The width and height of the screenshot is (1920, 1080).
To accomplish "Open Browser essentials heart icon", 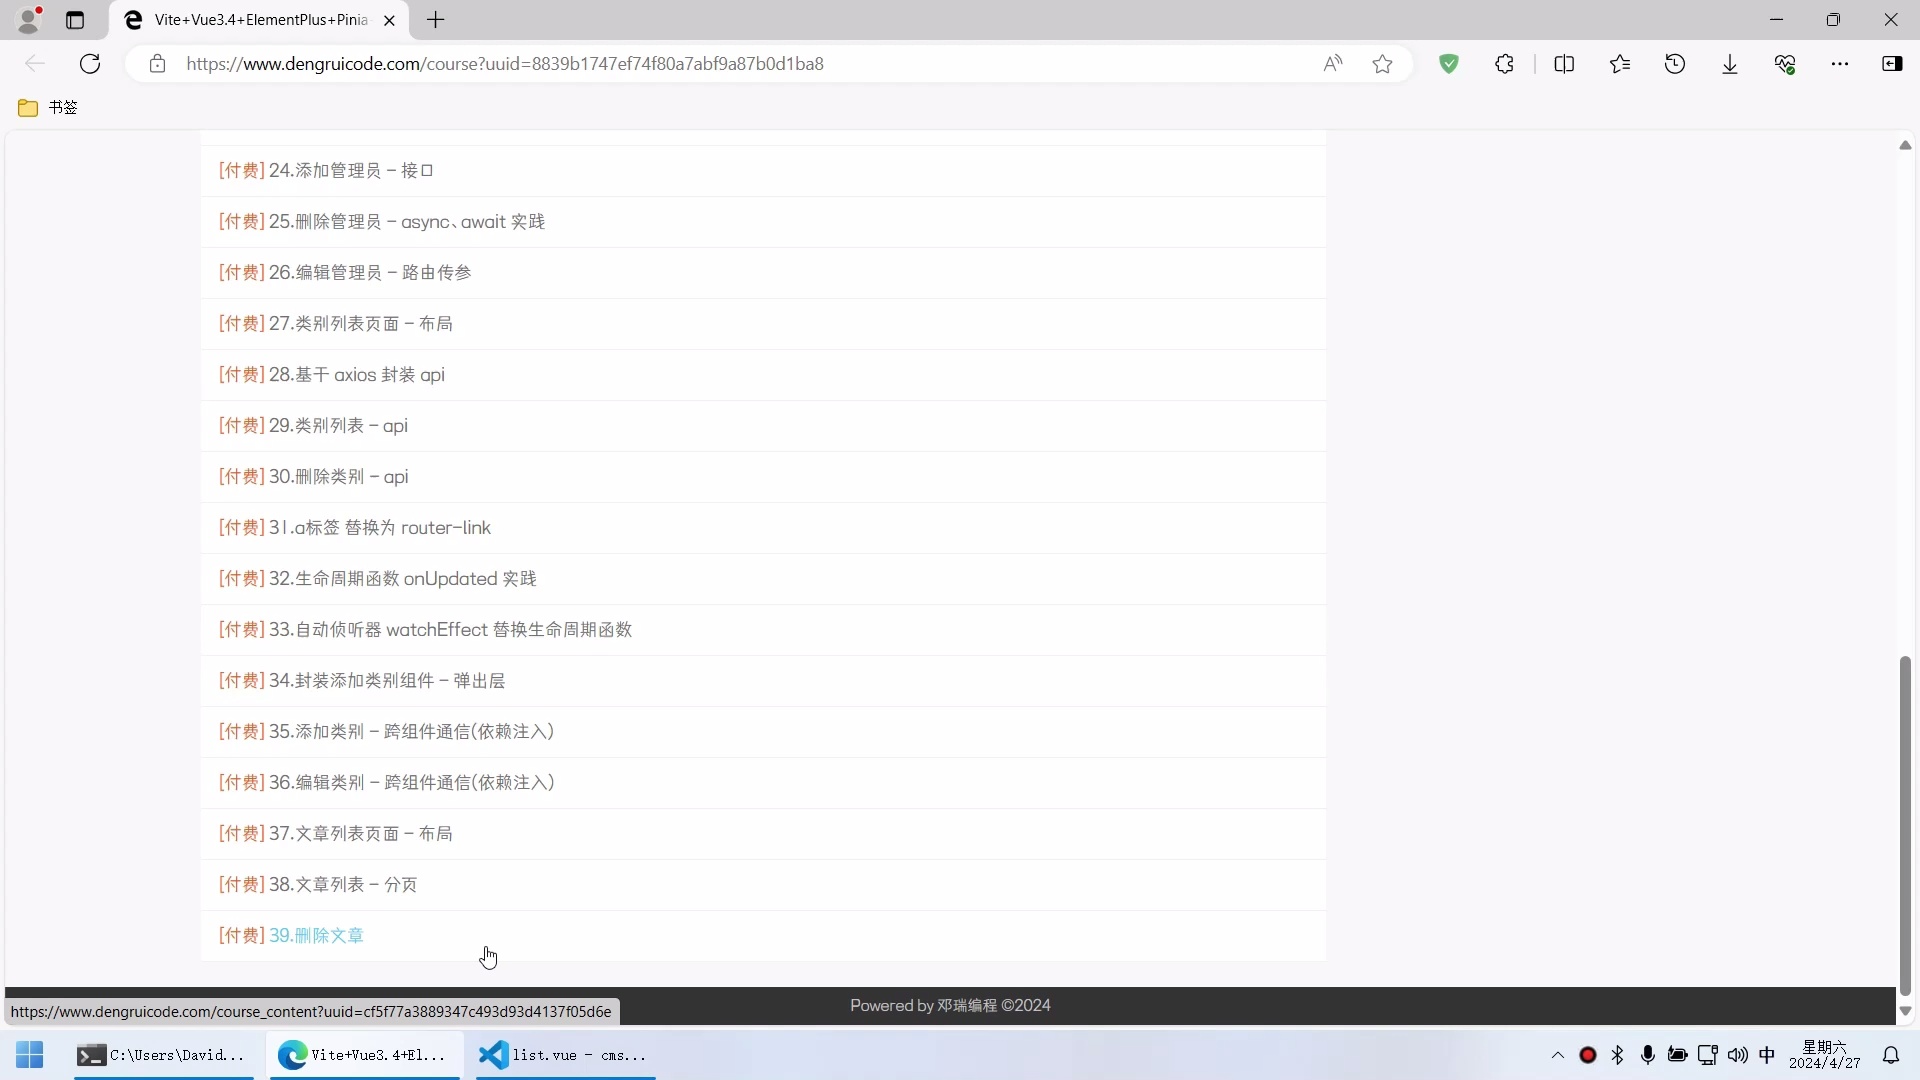I will pyautogui.click(x=1787, y=63).
